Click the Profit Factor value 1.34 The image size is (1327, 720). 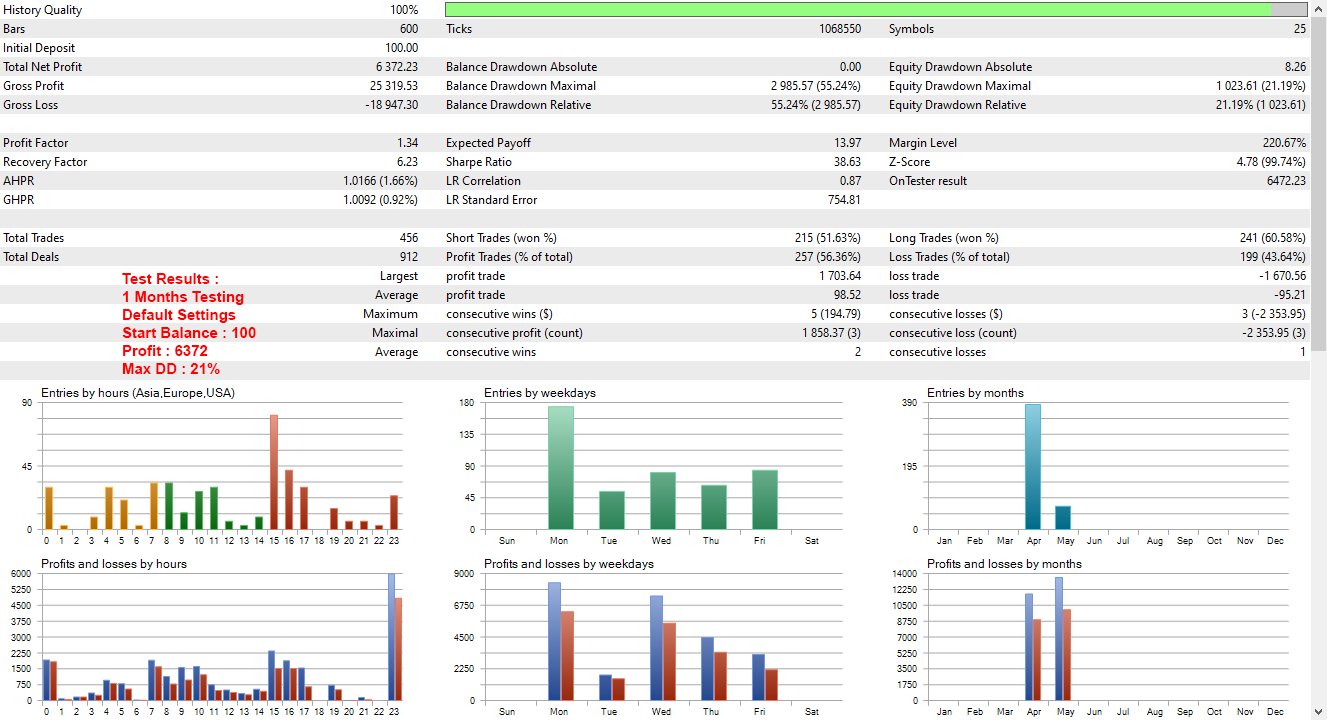(408, 143)
